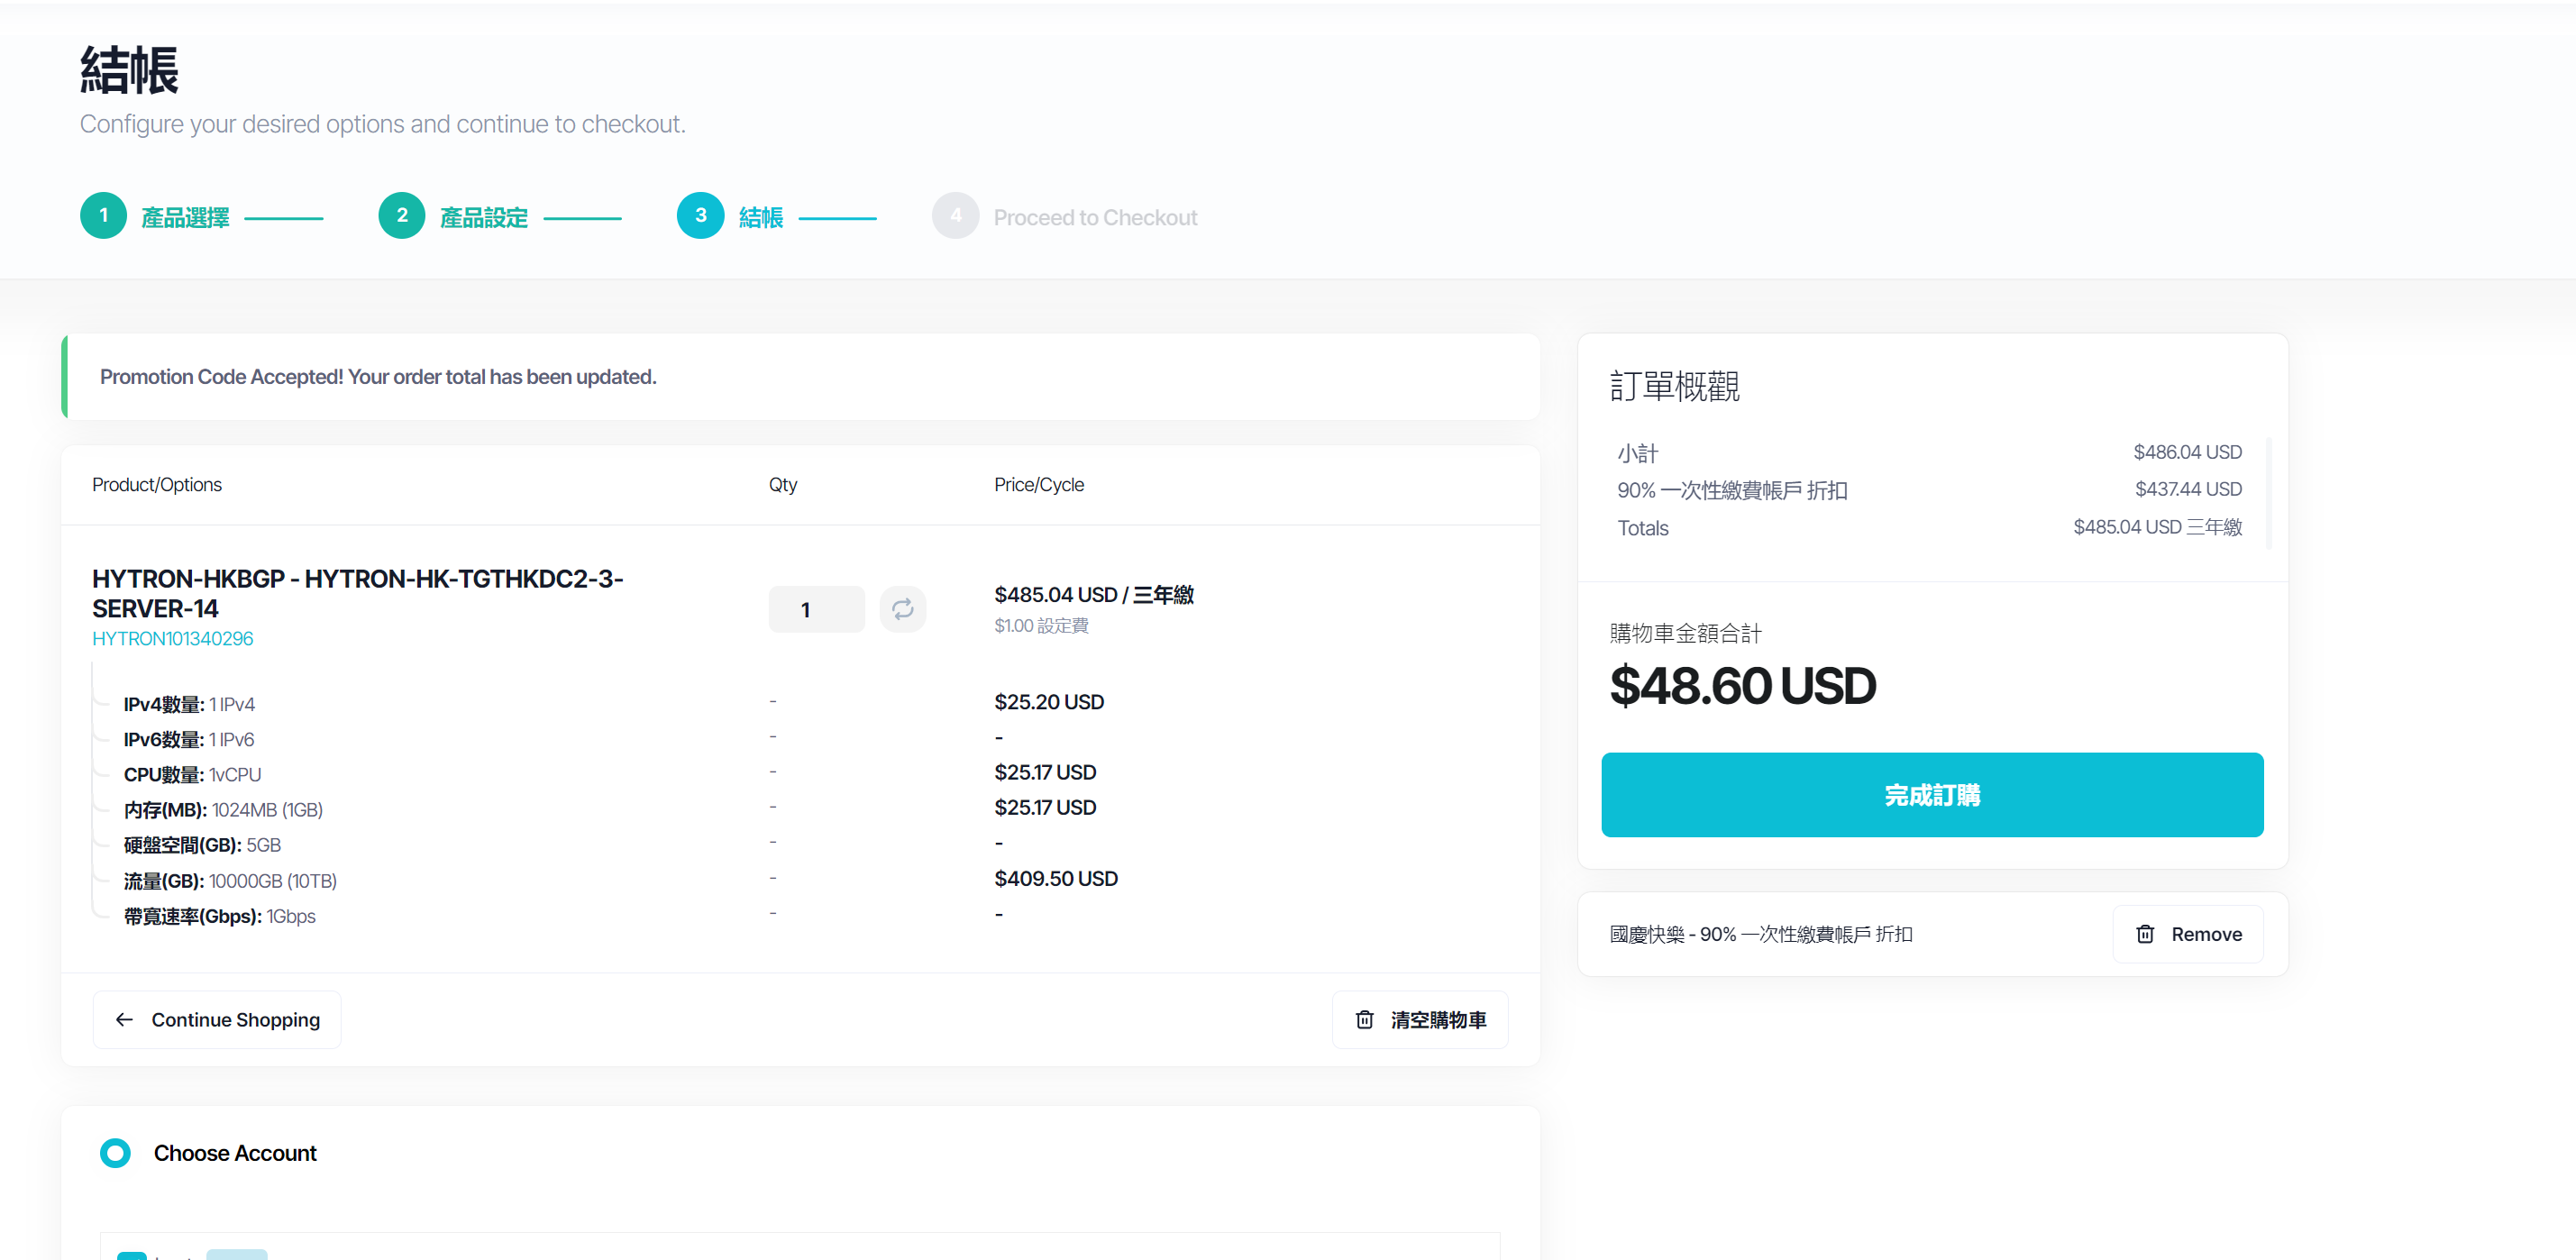Click 完成訂購 complete purchase button
This screenshot has height=1260, width=2576.
pyautogui.click(x=1932, y=795)
